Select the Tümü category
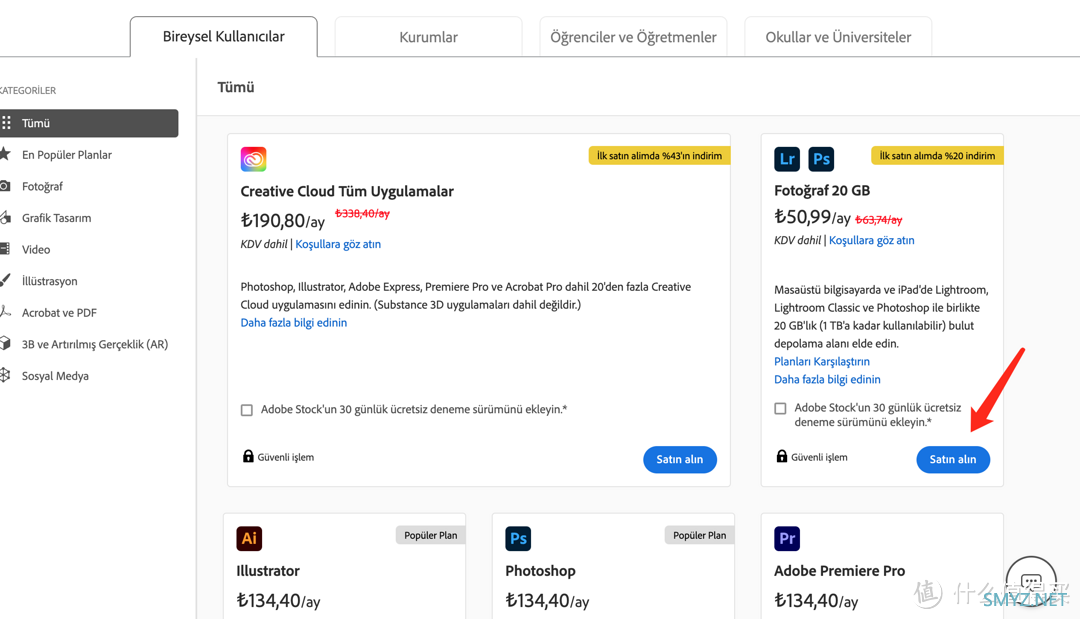Screen dimensions: 1080x619 [x=89, y=123]
